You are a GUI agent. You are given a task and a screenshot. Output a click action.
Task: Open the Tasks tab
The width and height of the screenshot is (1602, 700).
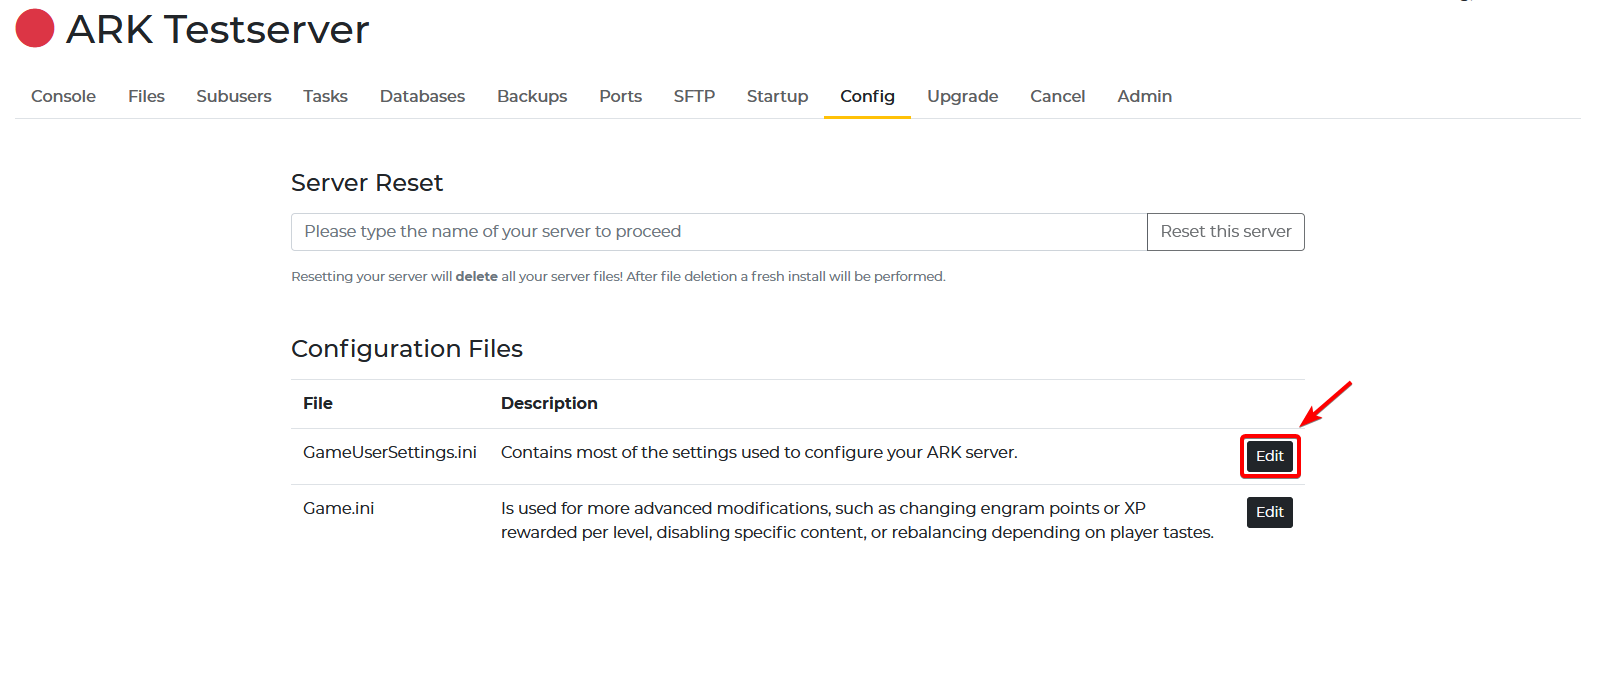tap(325, 96)
